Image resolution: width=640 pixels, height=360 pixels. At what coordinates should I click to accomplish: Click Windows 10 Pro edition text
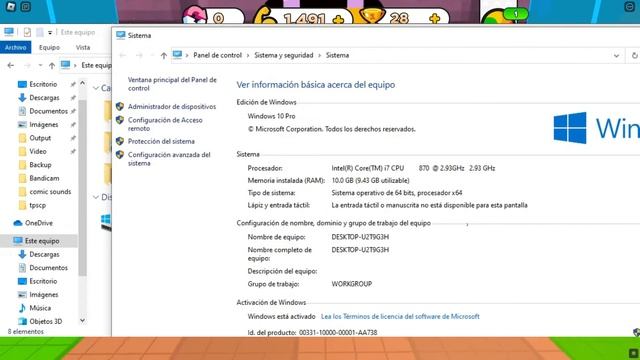click(x=271, y=116)
